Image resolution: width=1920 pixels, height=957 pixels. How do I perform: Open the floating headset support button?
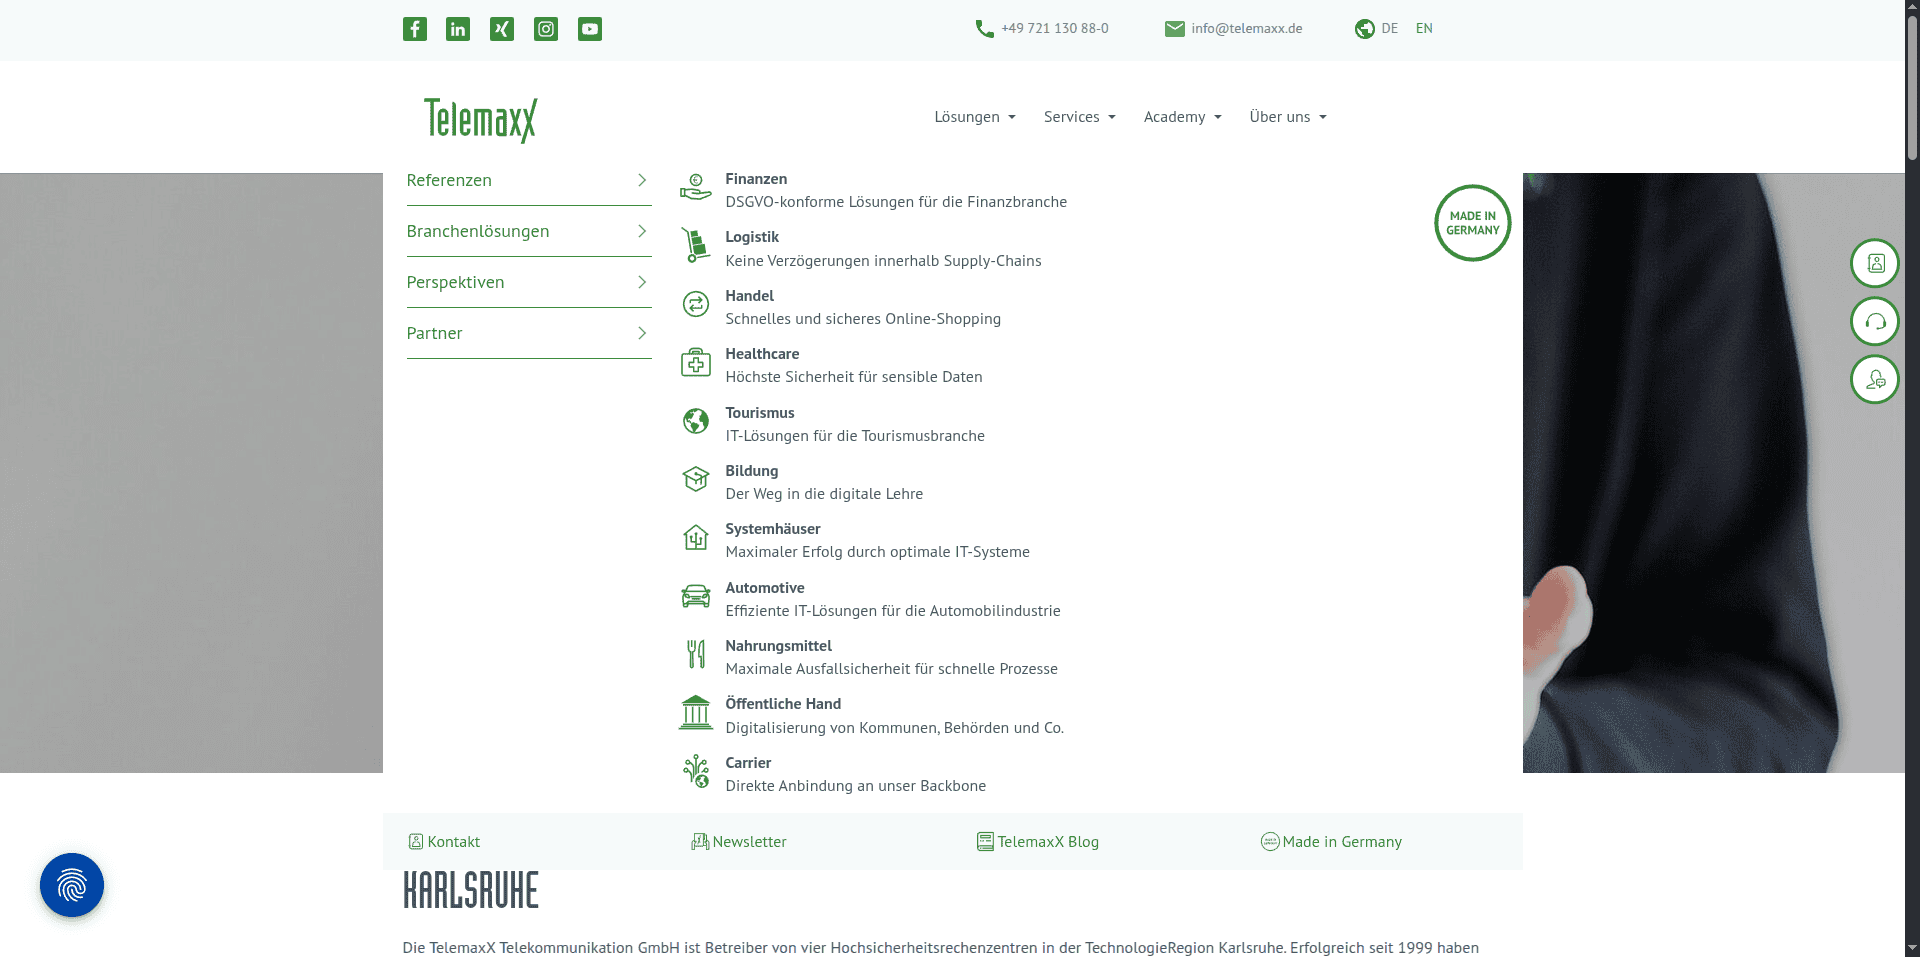[1875, 321]
